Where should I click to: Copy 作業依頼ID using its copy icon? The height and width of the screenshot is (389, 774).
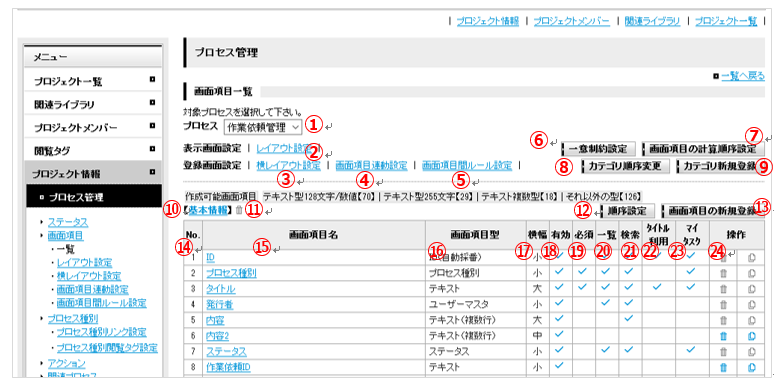pos(752,367)
